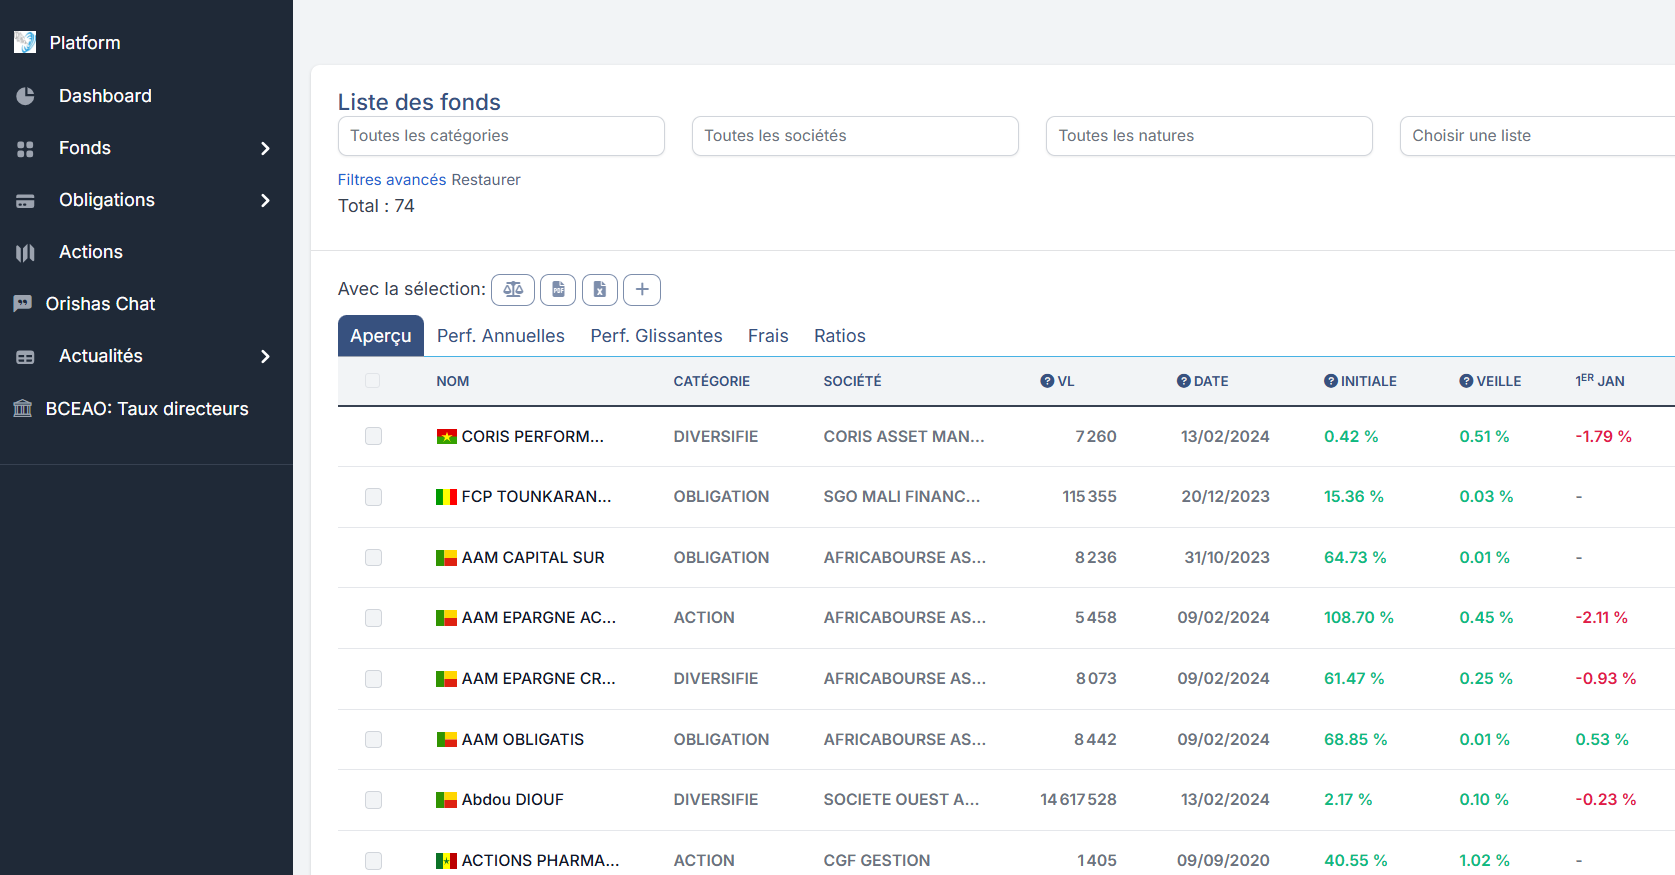
Task: Click VL value 14 617 528
Action: (1078, 800)
